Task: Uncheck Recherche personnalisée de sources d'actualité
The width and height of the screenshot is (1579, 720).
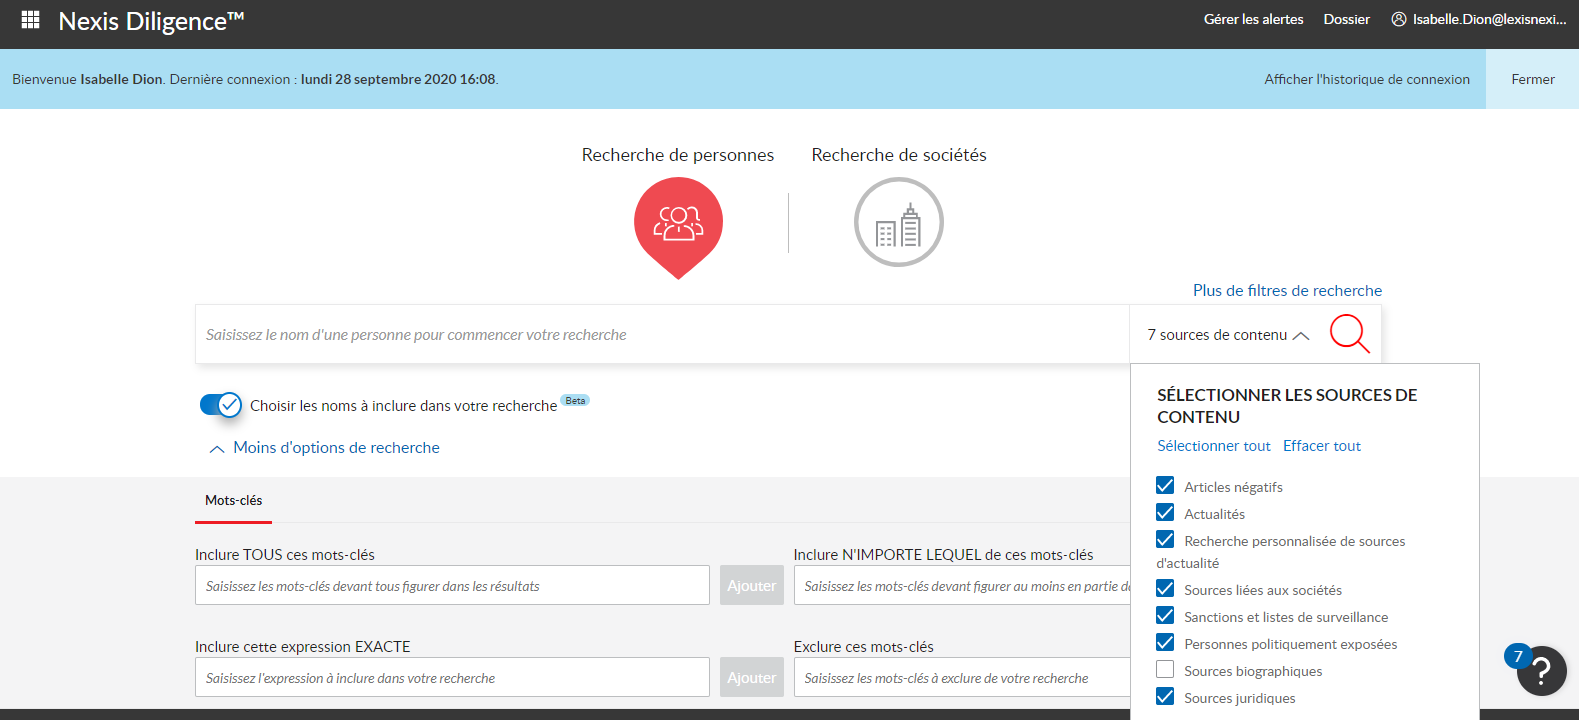Action: click(1165, 540)
